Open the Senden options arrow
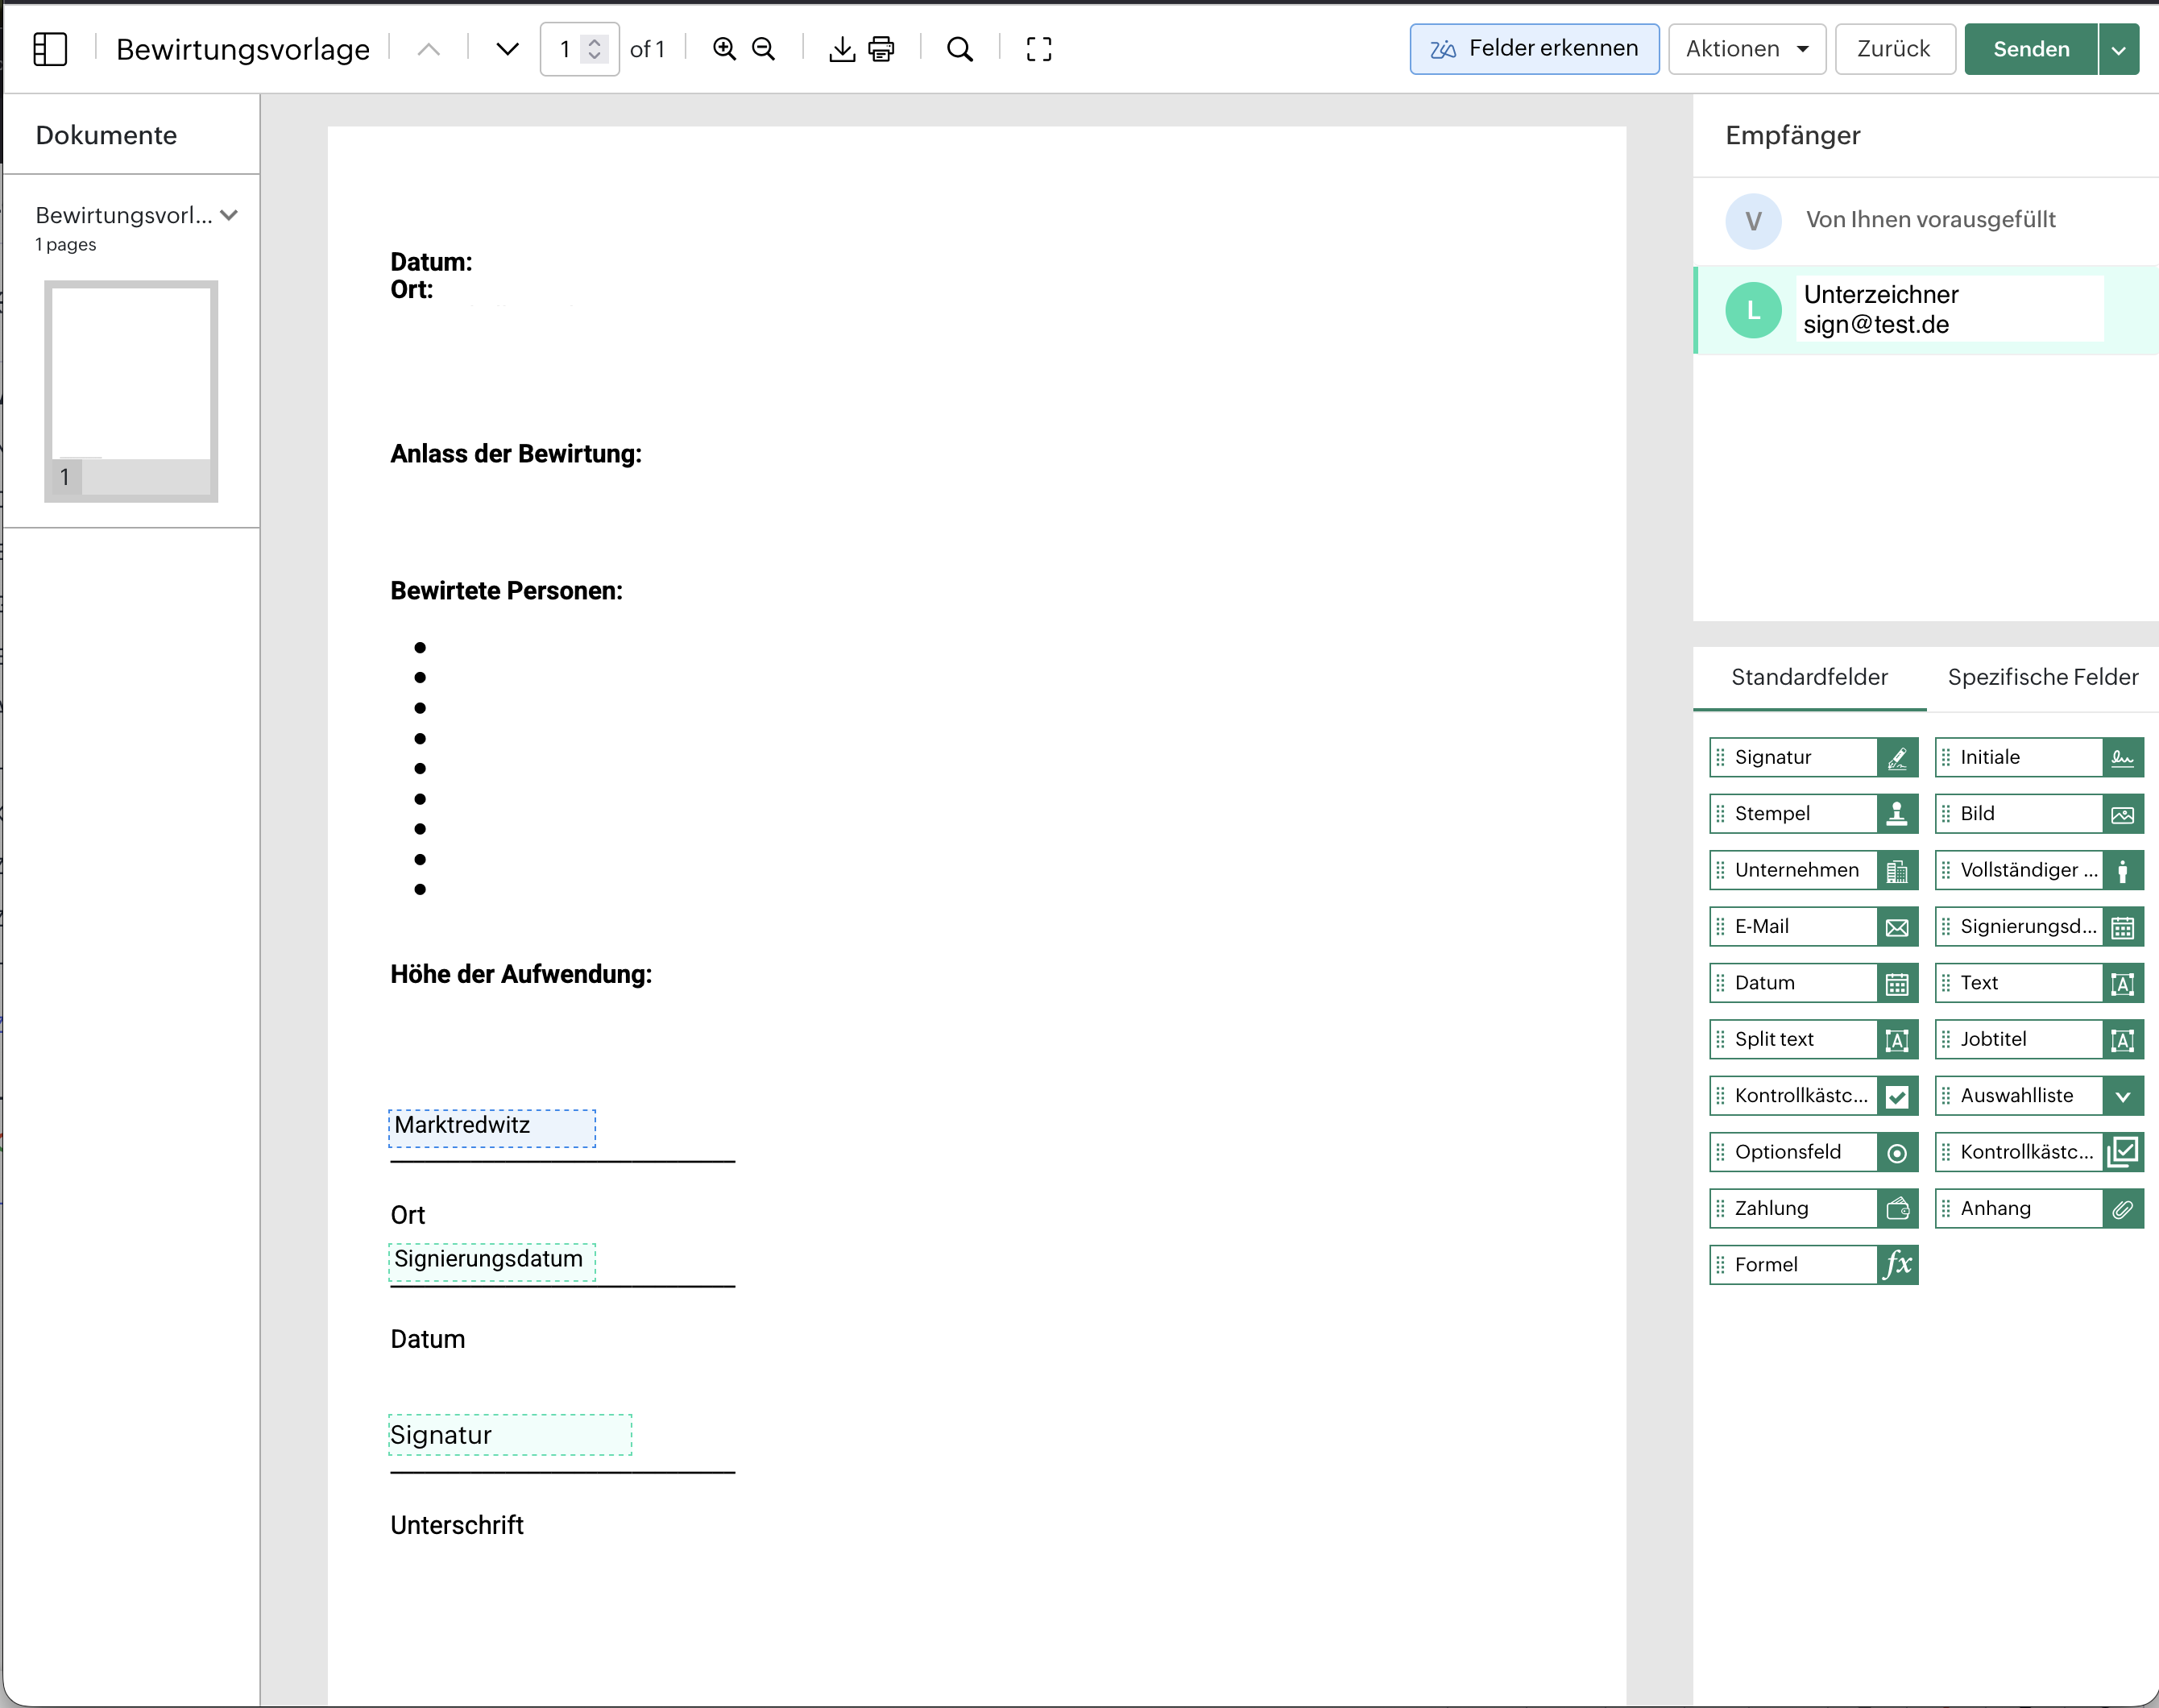 coord(2119,49)
